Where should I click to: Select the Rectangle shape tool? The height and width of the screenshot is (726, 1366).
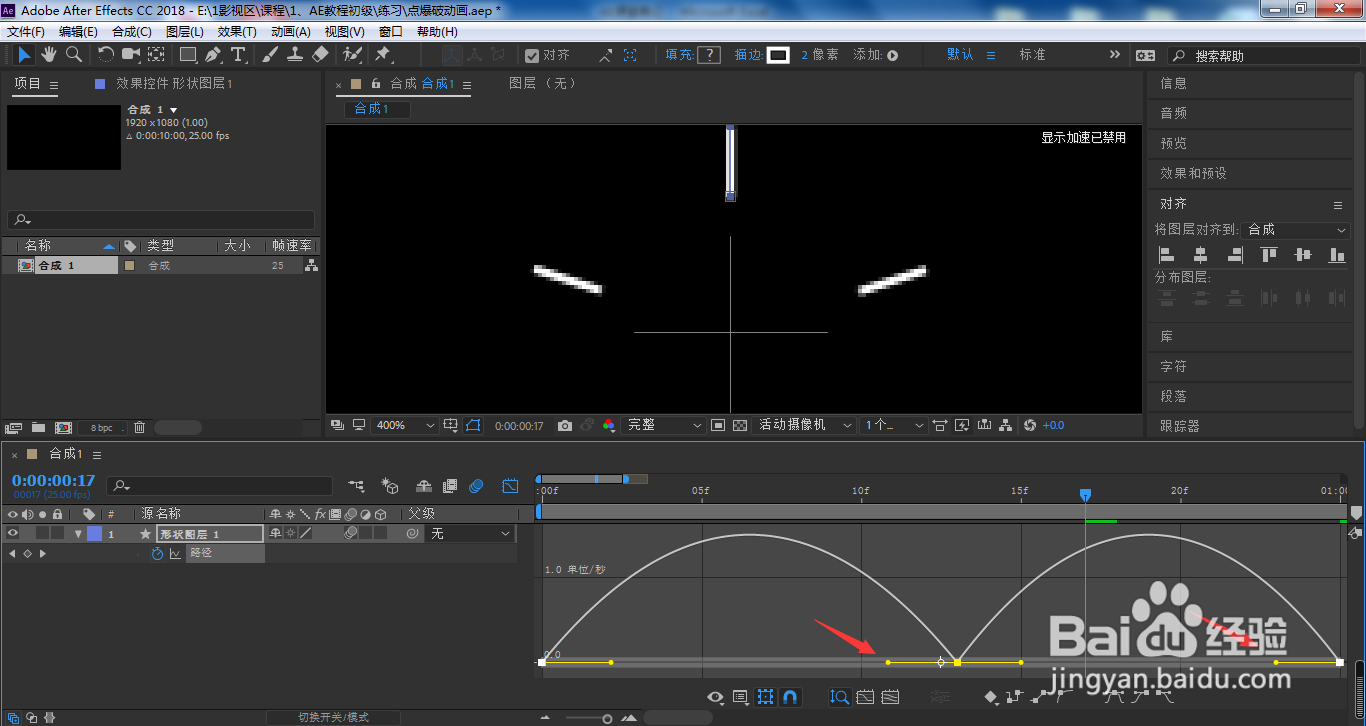pos(188,54)
